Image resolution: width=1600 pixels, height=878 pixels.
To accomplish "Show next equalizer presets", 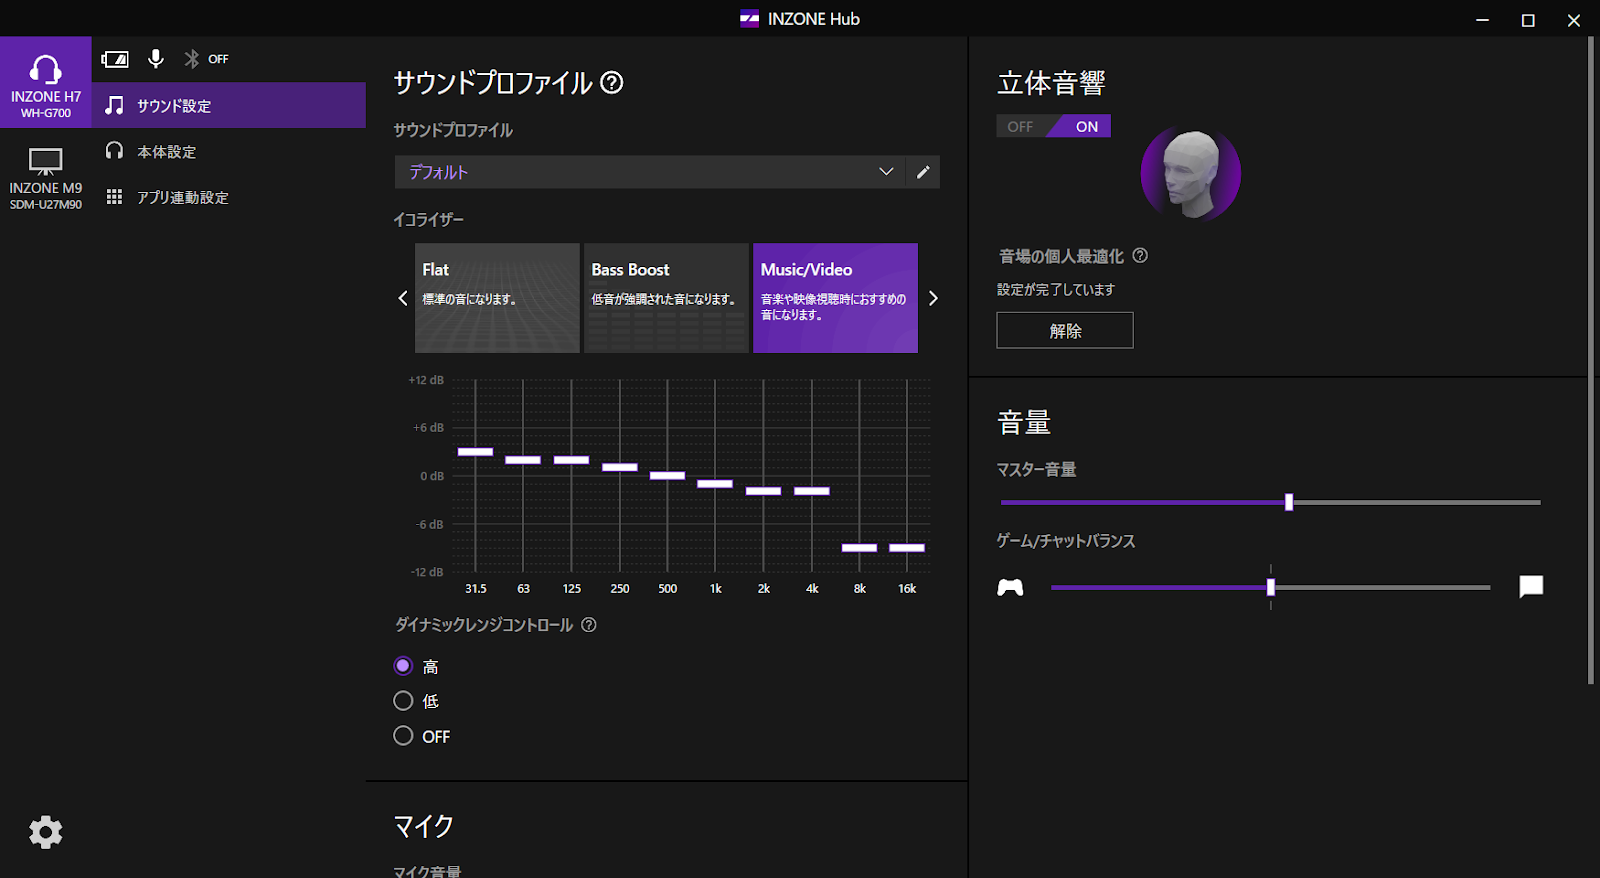I will coord(933,298).
